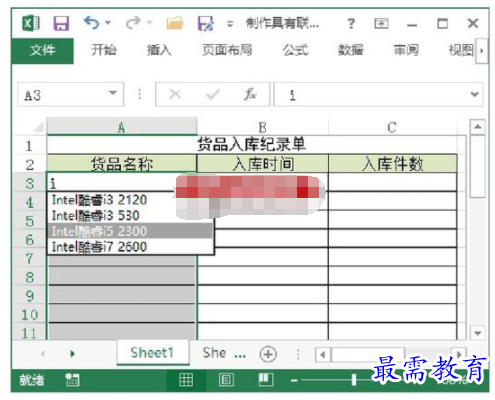Switch to Normal view
495x400 pixels.
point(186,380)
